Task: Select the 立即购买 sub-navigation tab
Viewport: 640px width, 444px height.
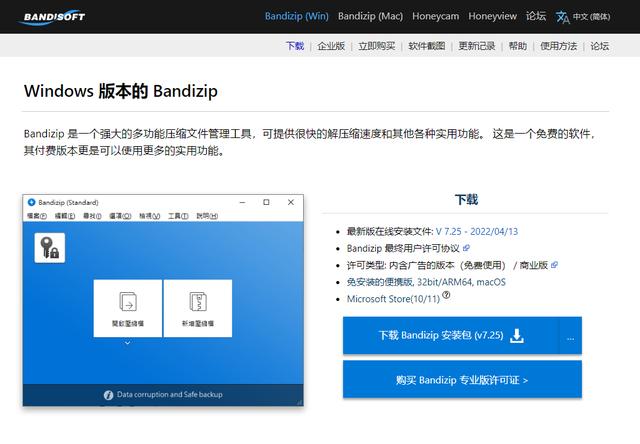Action: coord(377,46)
